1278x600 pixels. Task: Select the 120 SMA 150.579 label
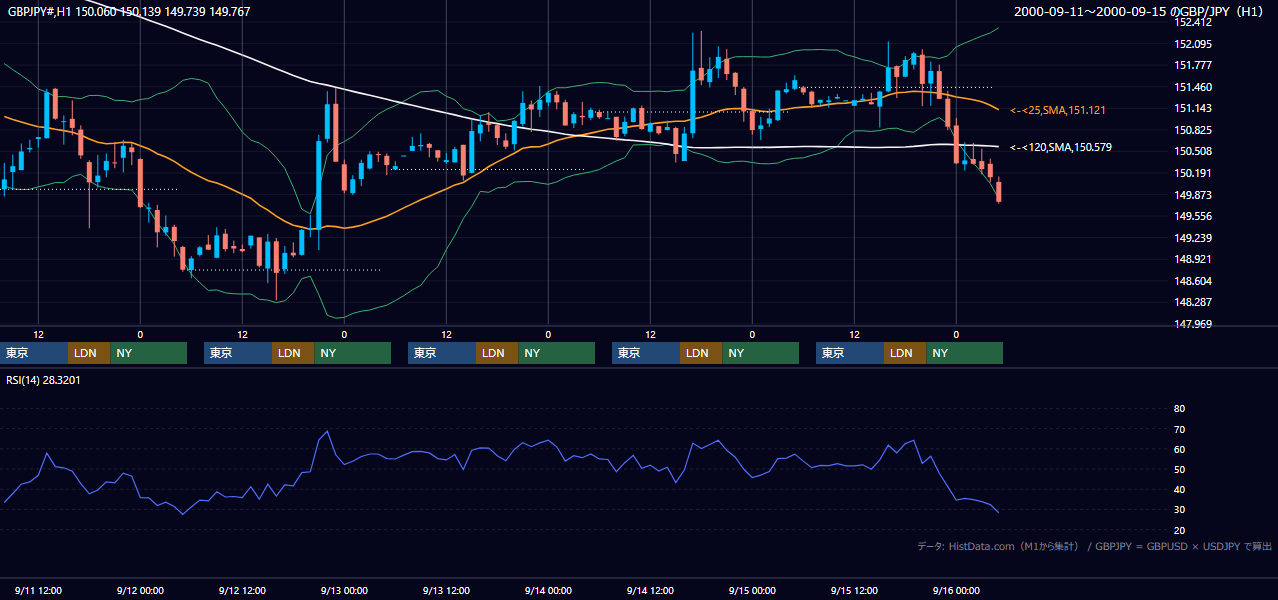pyautogui.click(x=1061, y=147)
